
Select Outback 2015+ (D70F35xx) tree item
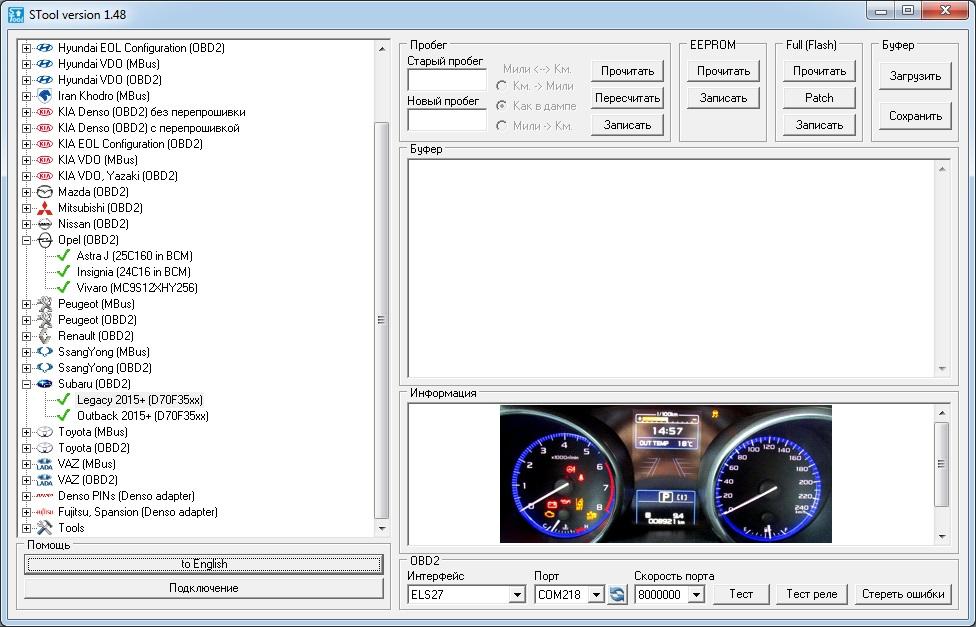143,416
